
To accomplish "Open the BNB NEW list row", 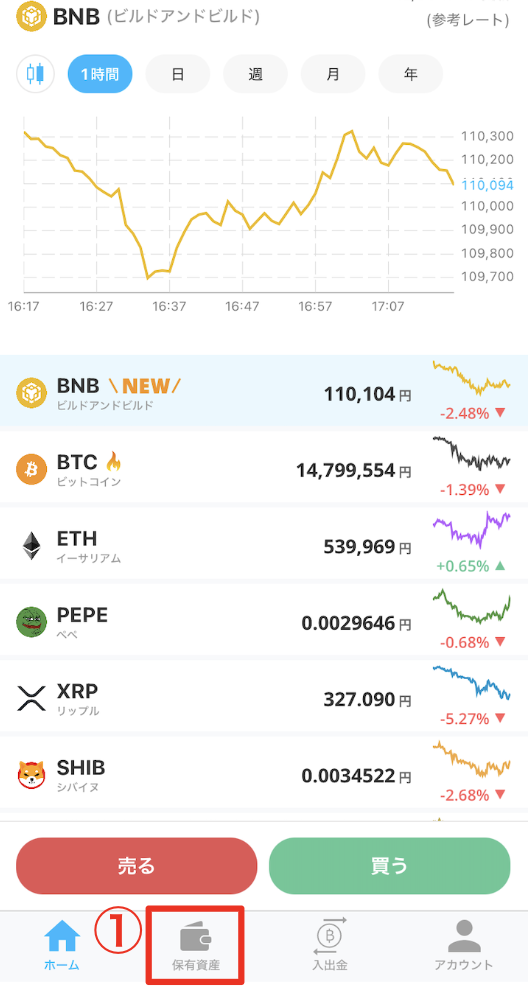I will [x=264, y=391].
